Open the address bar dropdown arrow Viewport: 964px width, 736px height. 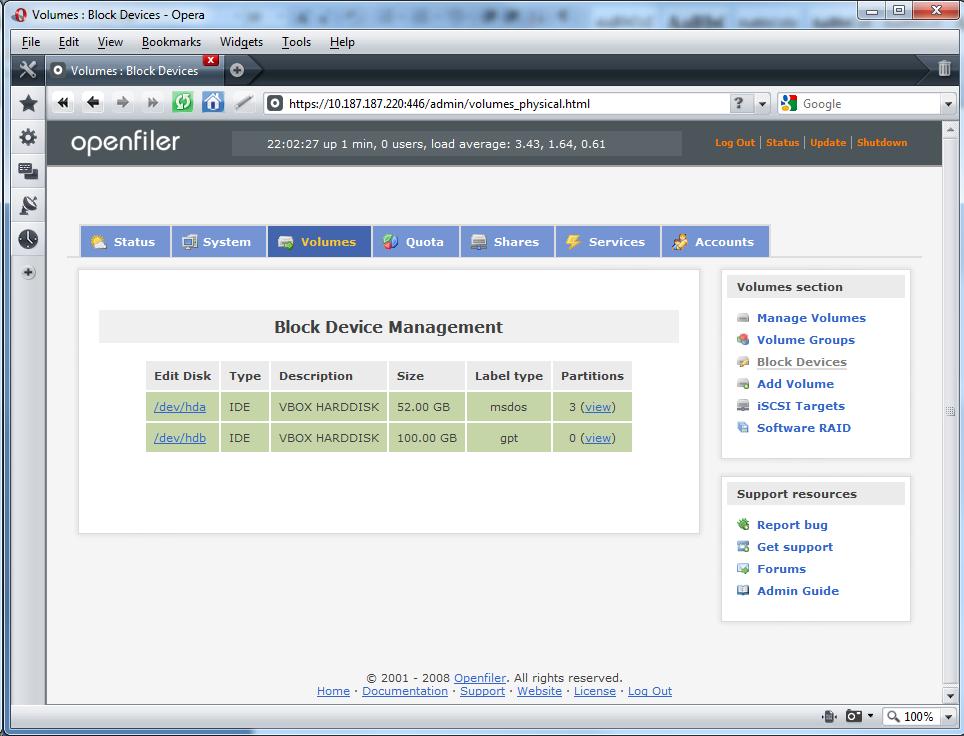(763, 104)
